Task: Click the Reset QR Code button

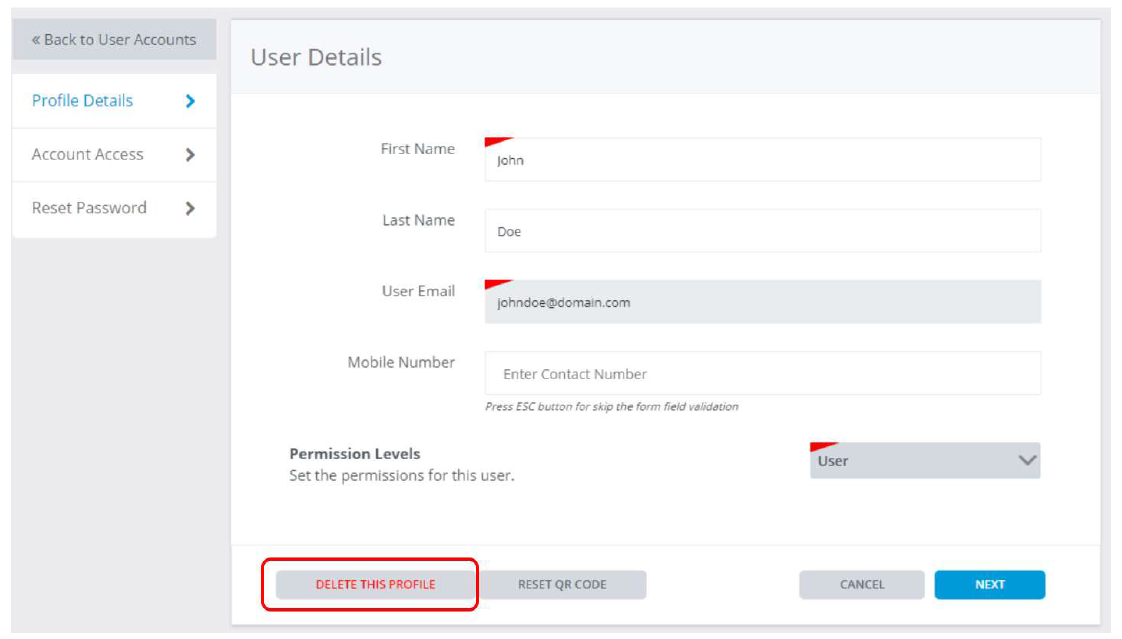Action: pyautogui.click(x=562, y=585)
